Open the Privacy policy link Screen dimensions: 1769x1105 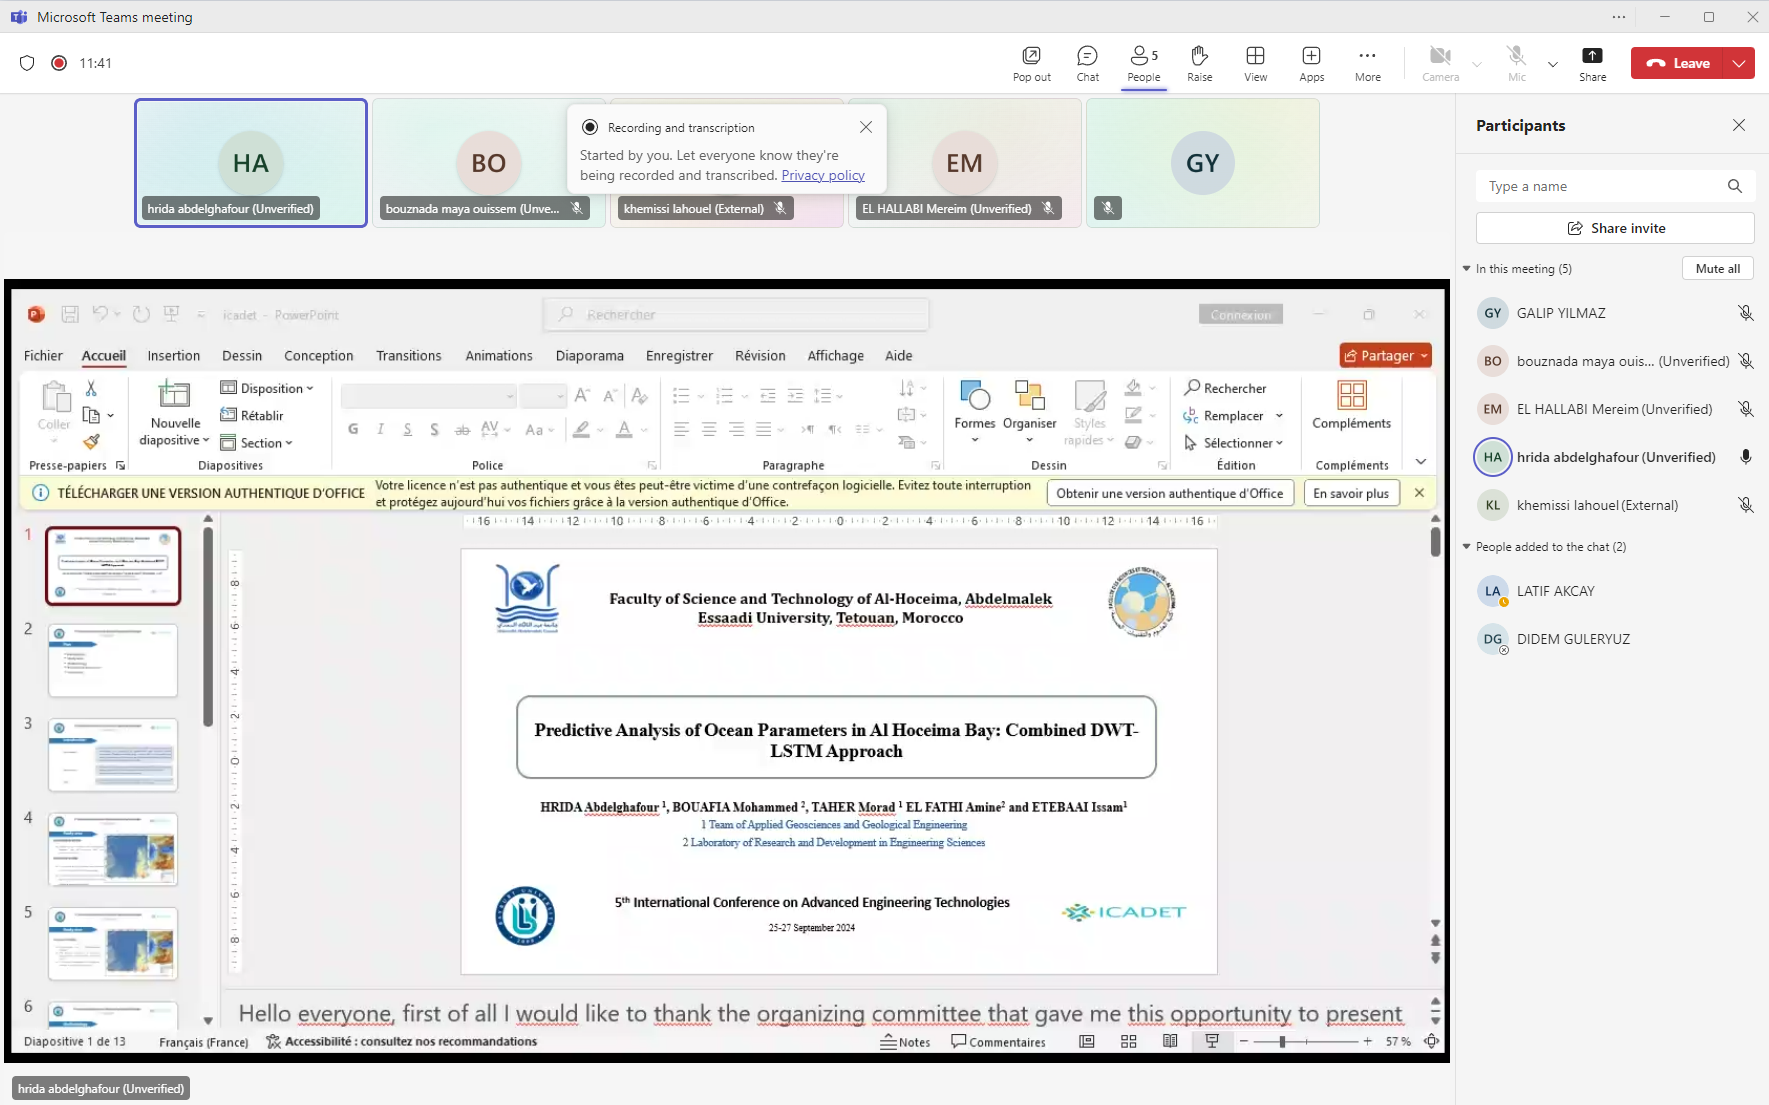[x=822, y=175]
